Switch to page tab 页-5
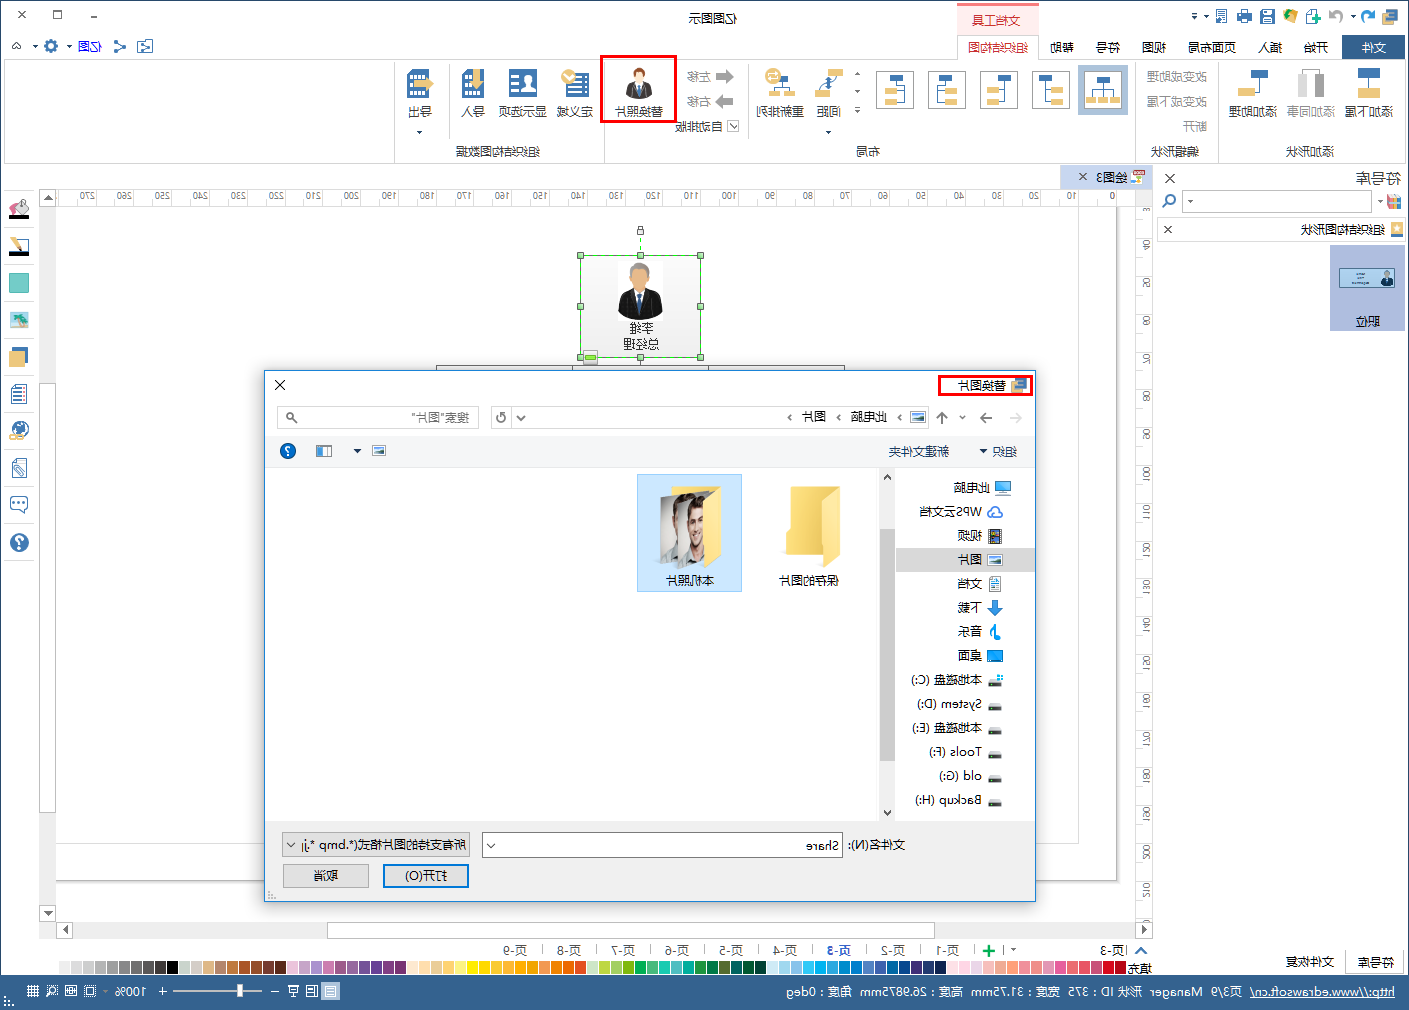The width and height of the screenshot is (1409, 1010). pyautogui.click(x=731, y=950)
